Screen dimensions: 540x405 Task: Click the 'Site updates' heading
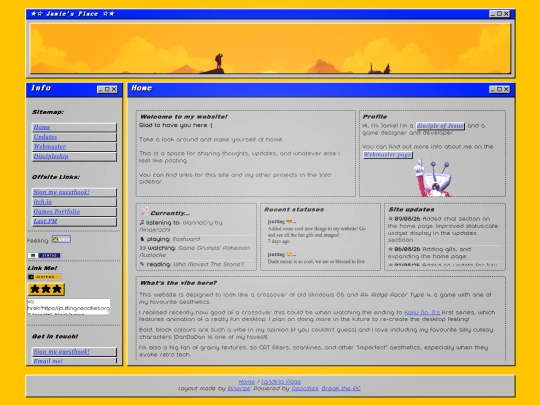point(411,209)
